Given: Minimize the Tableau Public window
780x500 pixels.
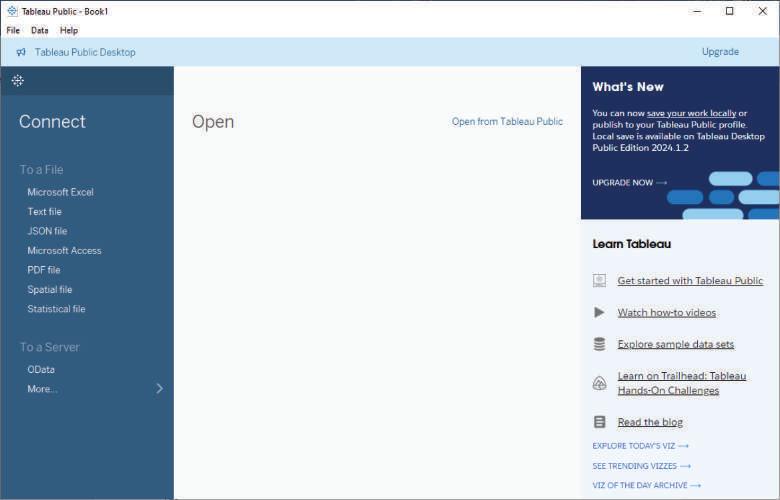Looking at the screenshot, I should coord(697,11).
